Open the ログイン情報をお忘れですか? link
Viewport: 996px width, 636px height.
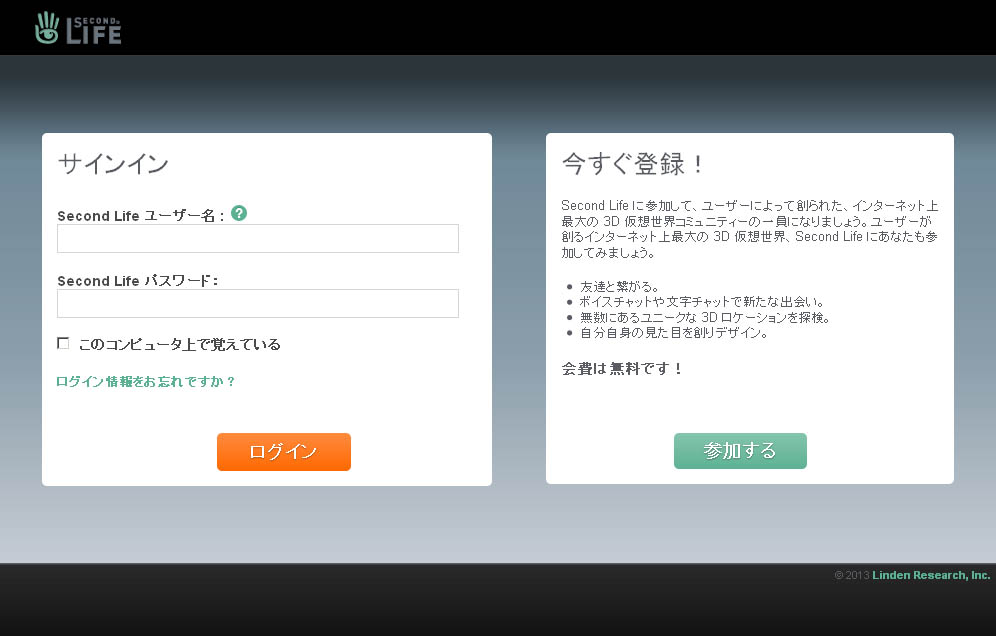145,381
